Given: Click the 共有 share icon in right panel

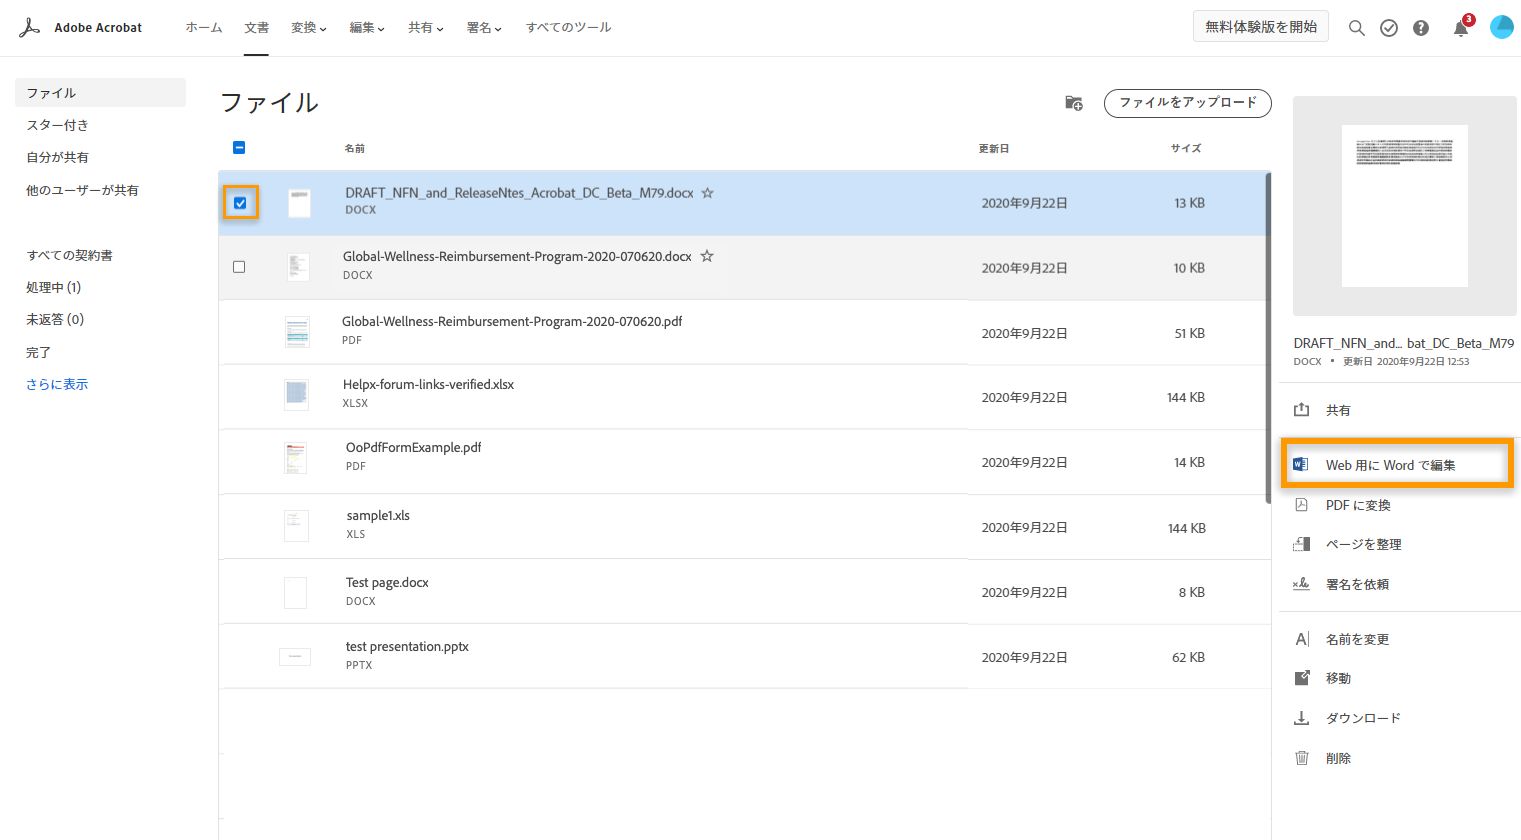Looking at the screenshot, I should click(1302, 410).
